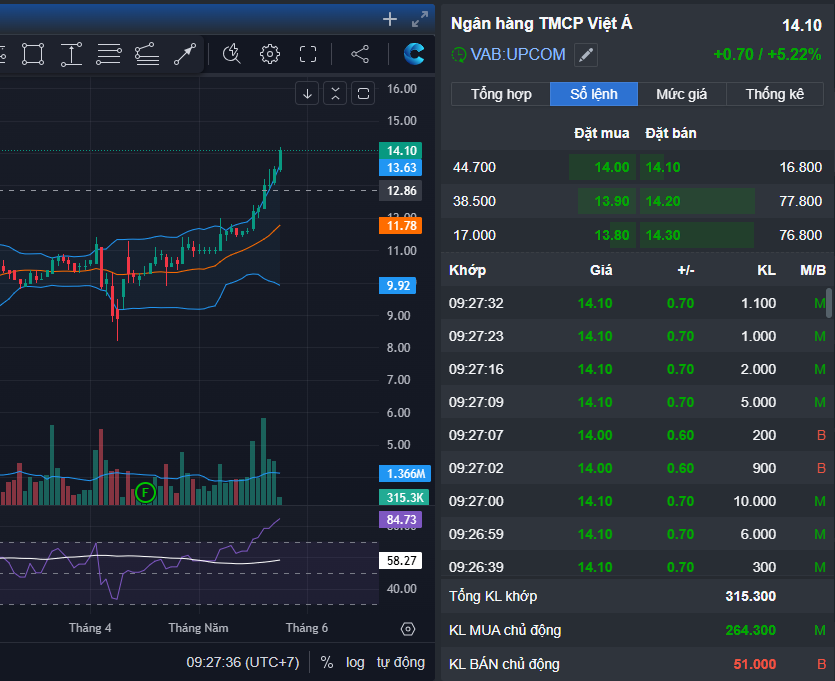The width and height of the screenshot is (835, 681).
Task: Click the Tháng 4 time axis label
Action: click(90, 628)
